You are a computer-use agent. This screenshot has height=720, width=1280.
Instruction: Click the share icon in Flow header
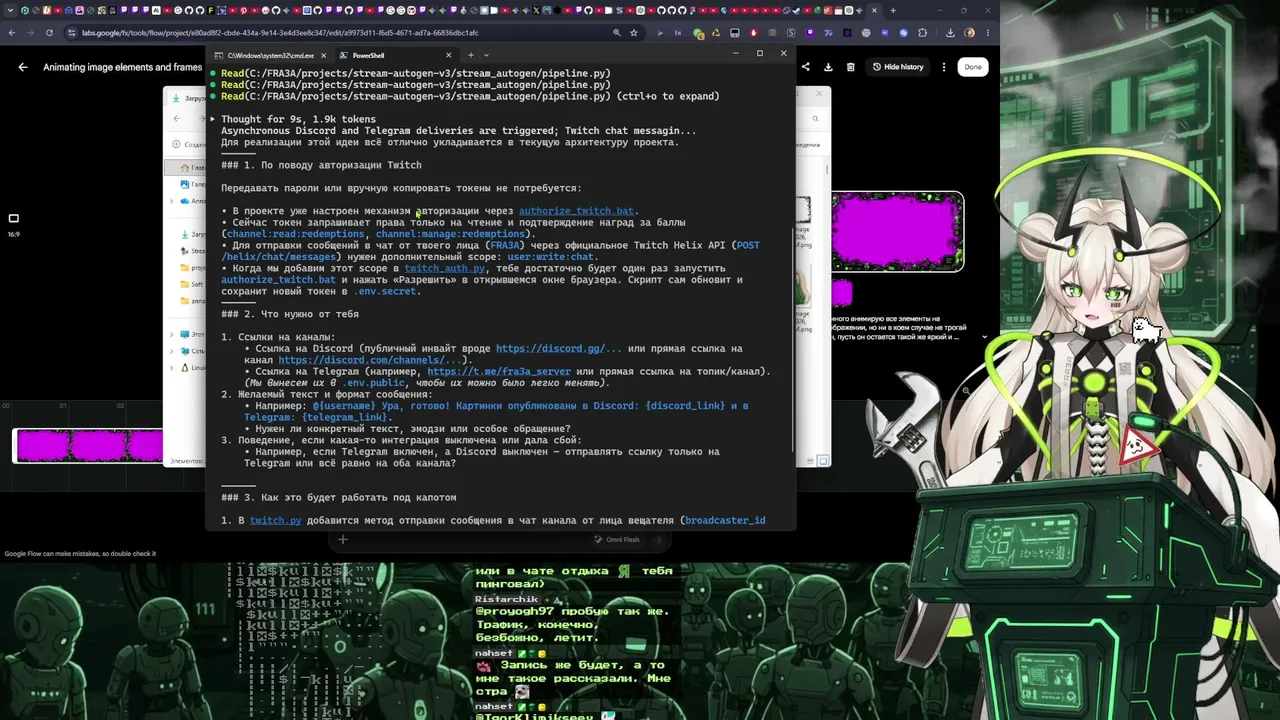pyautogui.click(x=806, y=67)
